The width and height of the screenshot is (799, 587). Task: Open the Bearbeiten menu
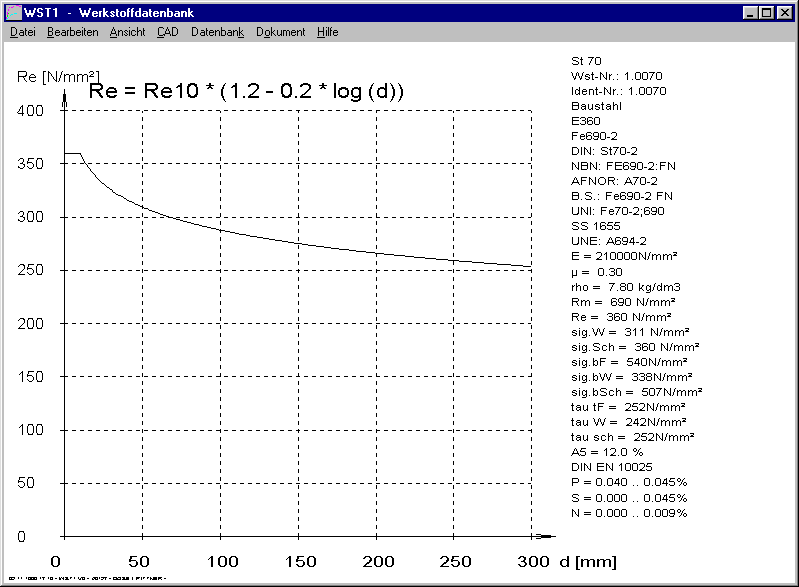tap(72, 32)
